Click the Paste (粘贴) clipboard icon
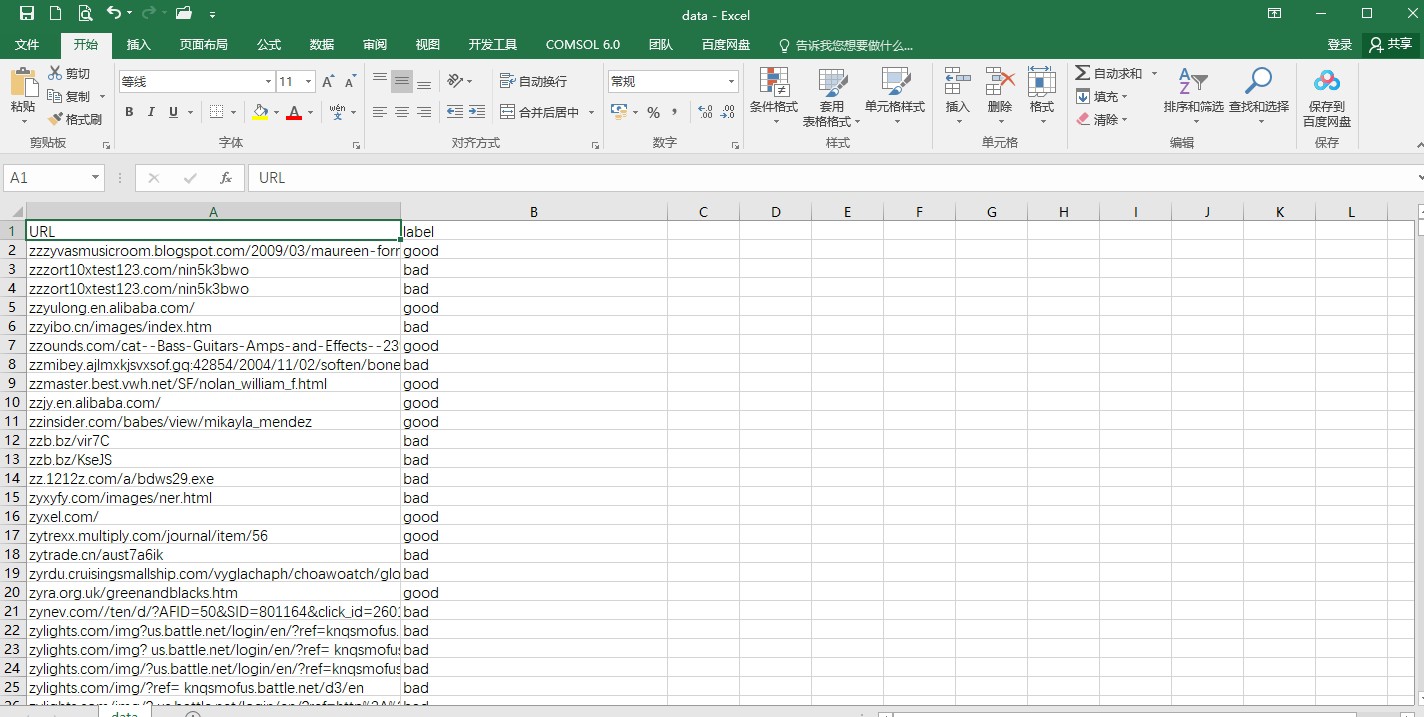This screenshot has width=1424, height=717. (23, 84)
